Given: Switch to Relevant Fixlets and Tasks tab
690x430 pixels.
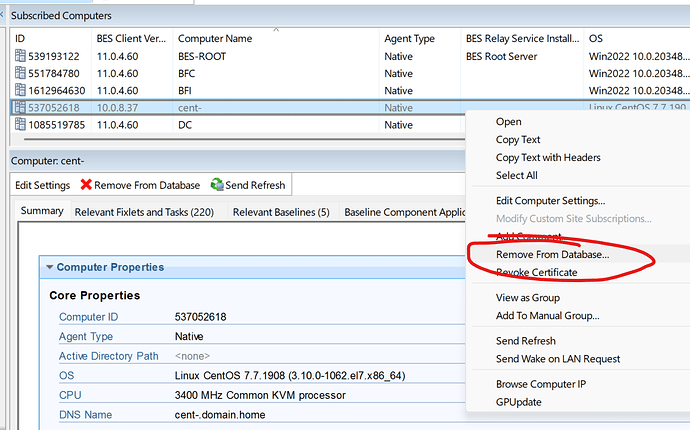Looking at the screenshot, I should click(x=144, y=212).
